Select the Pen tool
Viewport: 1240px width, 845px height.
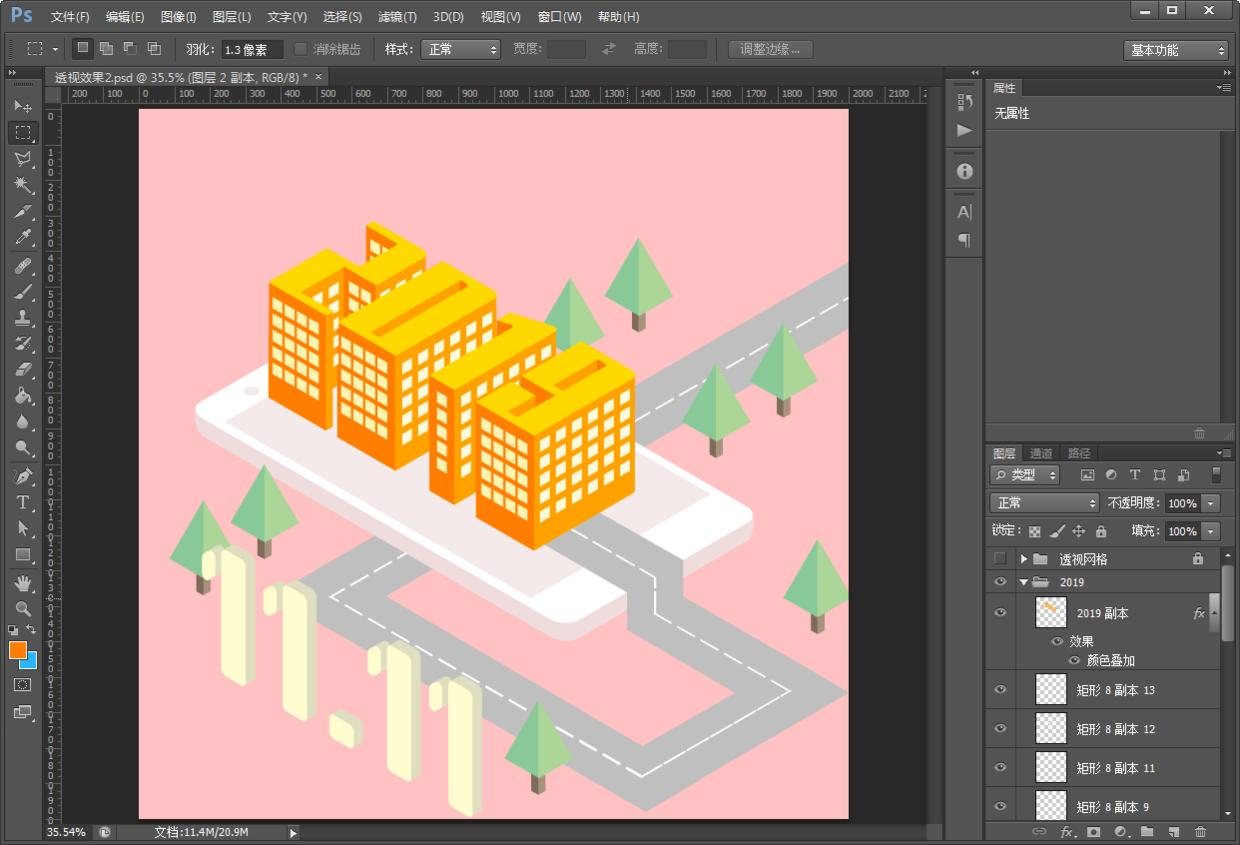click(23, 476)
